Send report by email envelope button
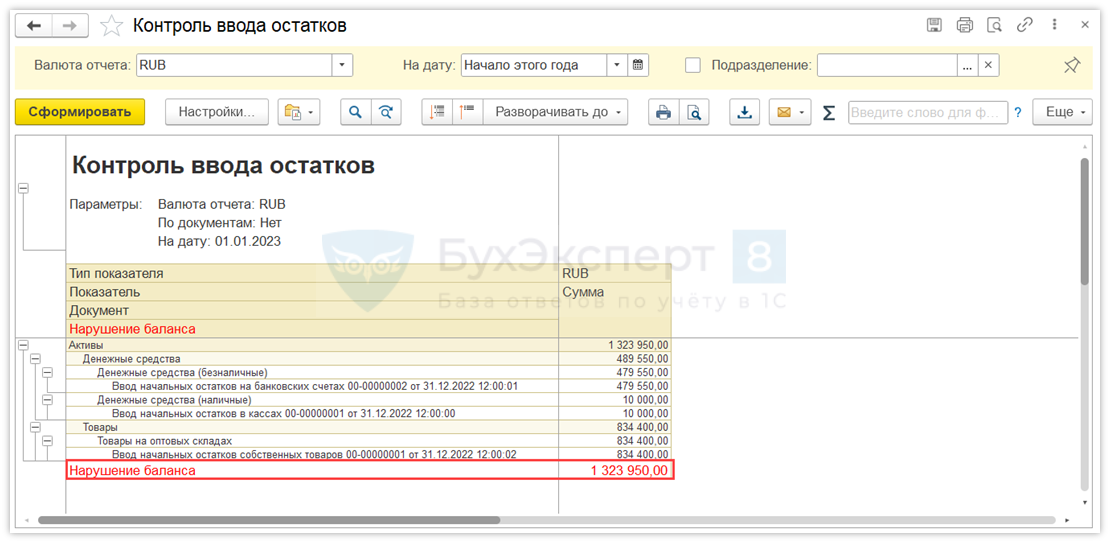Image resolution: width=1110 pixels, height=543 pixels. (x=784, y=112)
